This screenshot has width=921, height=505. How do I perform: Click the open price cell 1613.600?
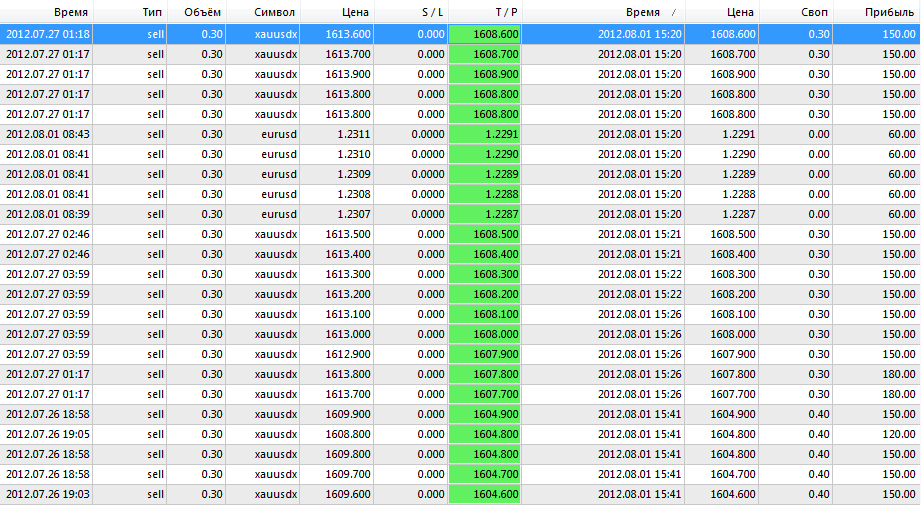pyautogui.click(x=337, y=34)
